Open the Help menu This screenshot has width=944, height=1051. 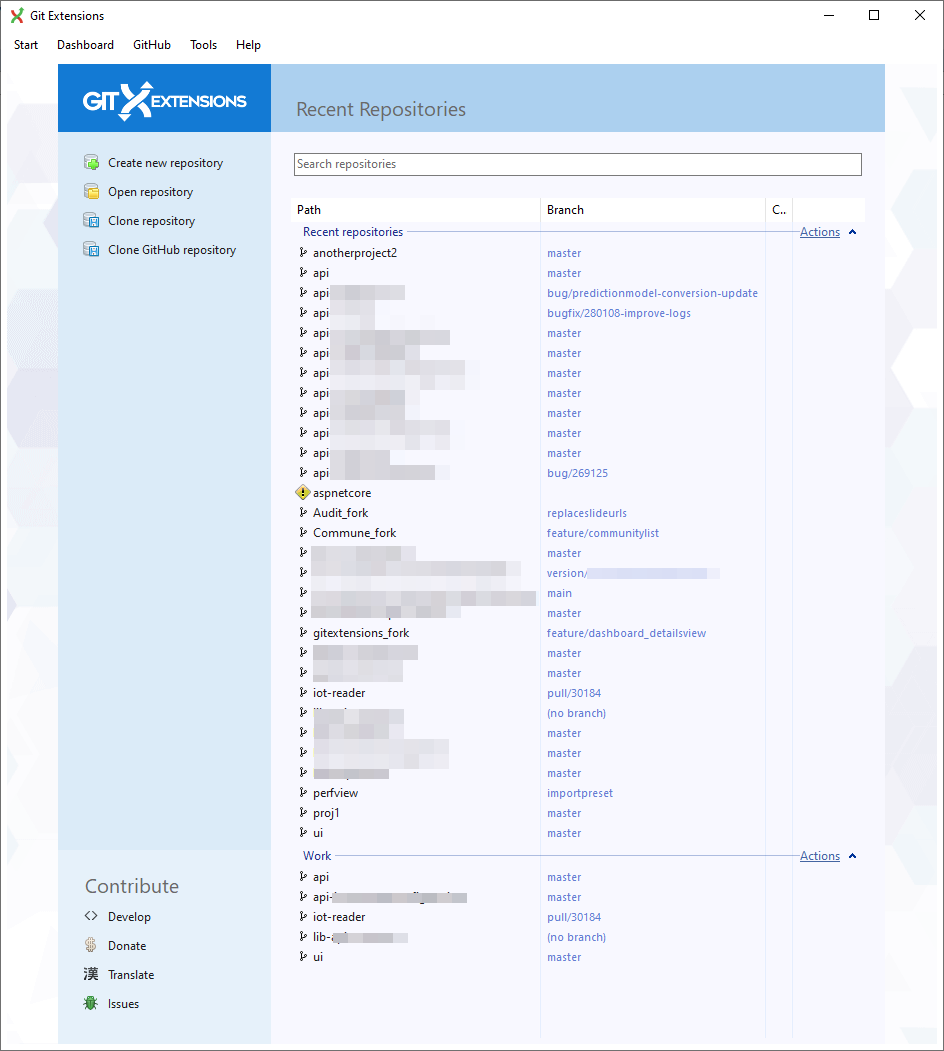tap(248, 45)
